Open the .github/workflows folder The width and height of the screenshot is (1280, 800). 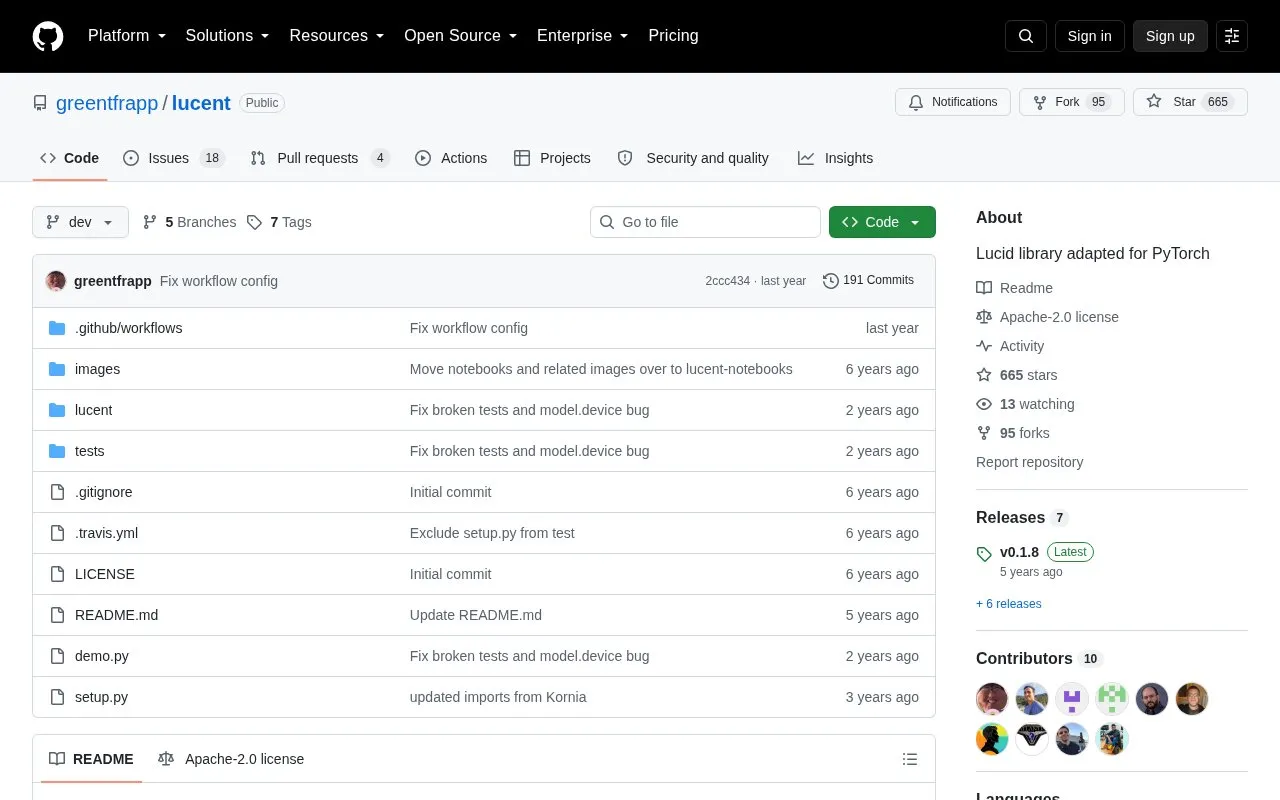pos(128,328)
